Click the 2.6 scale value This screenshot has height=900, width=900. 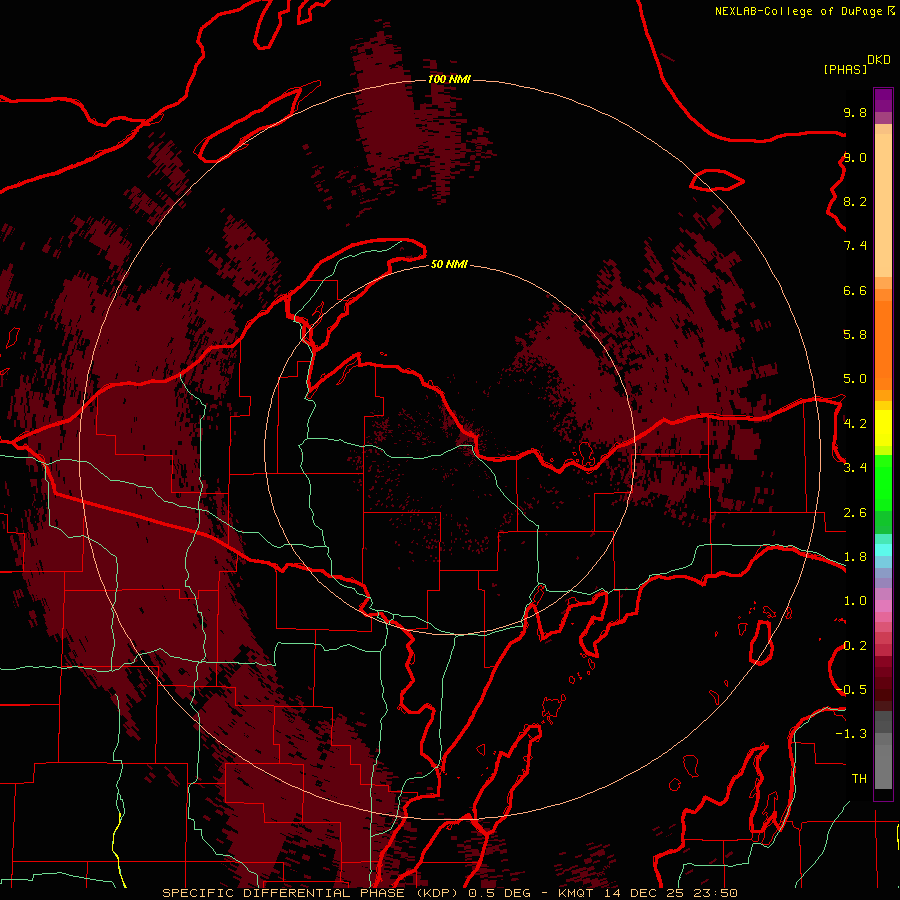pyautogui.click(x=855, y=513)
